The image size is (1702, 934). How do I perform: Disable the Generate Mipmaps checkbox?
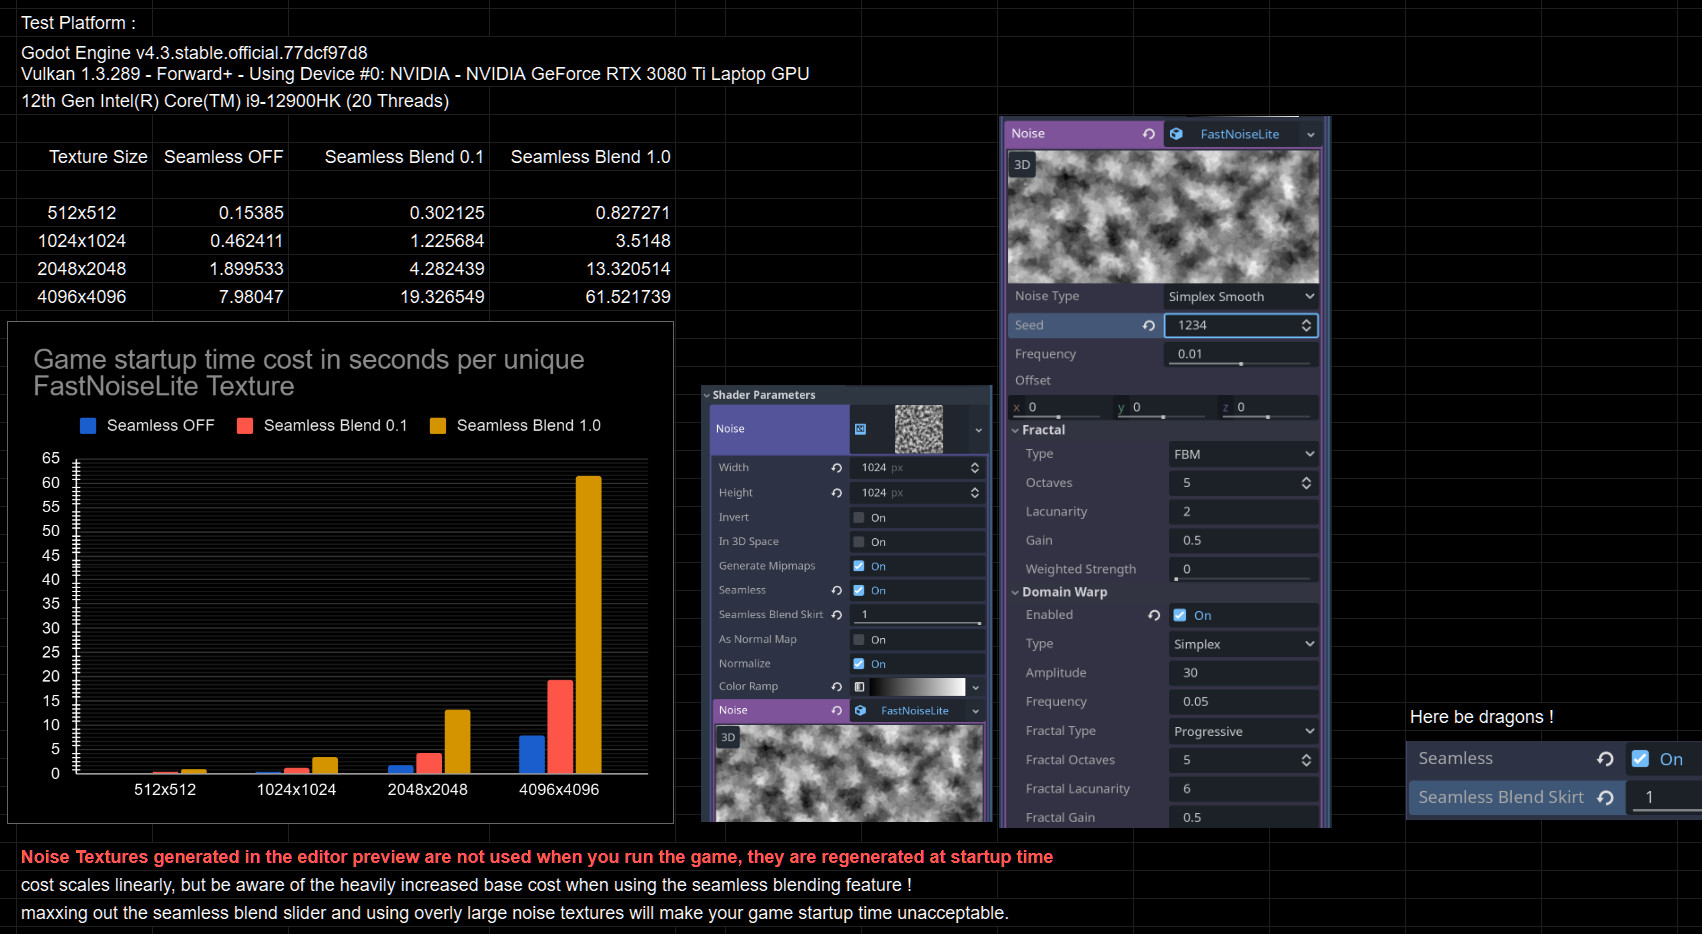click(x=859, y=566)
